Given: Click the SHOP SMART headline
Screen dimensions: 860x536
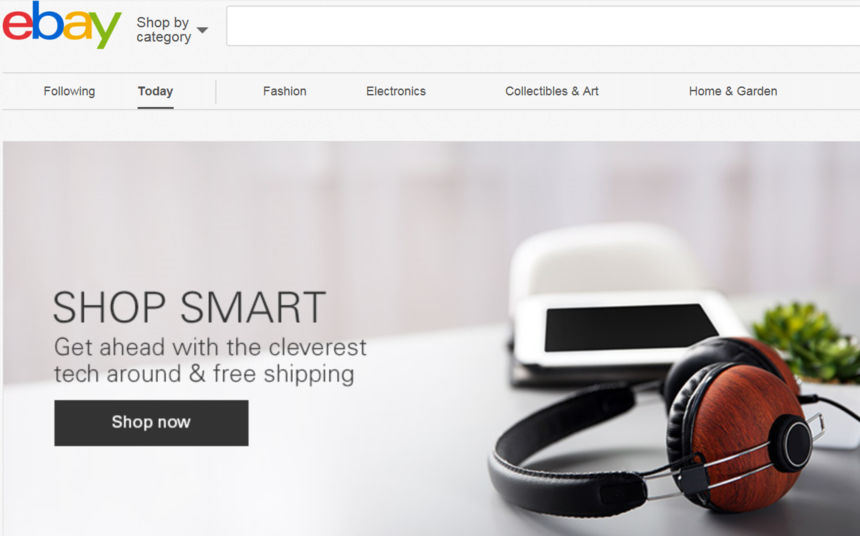Looking at the screenshot, I should [x=189, y=307].
